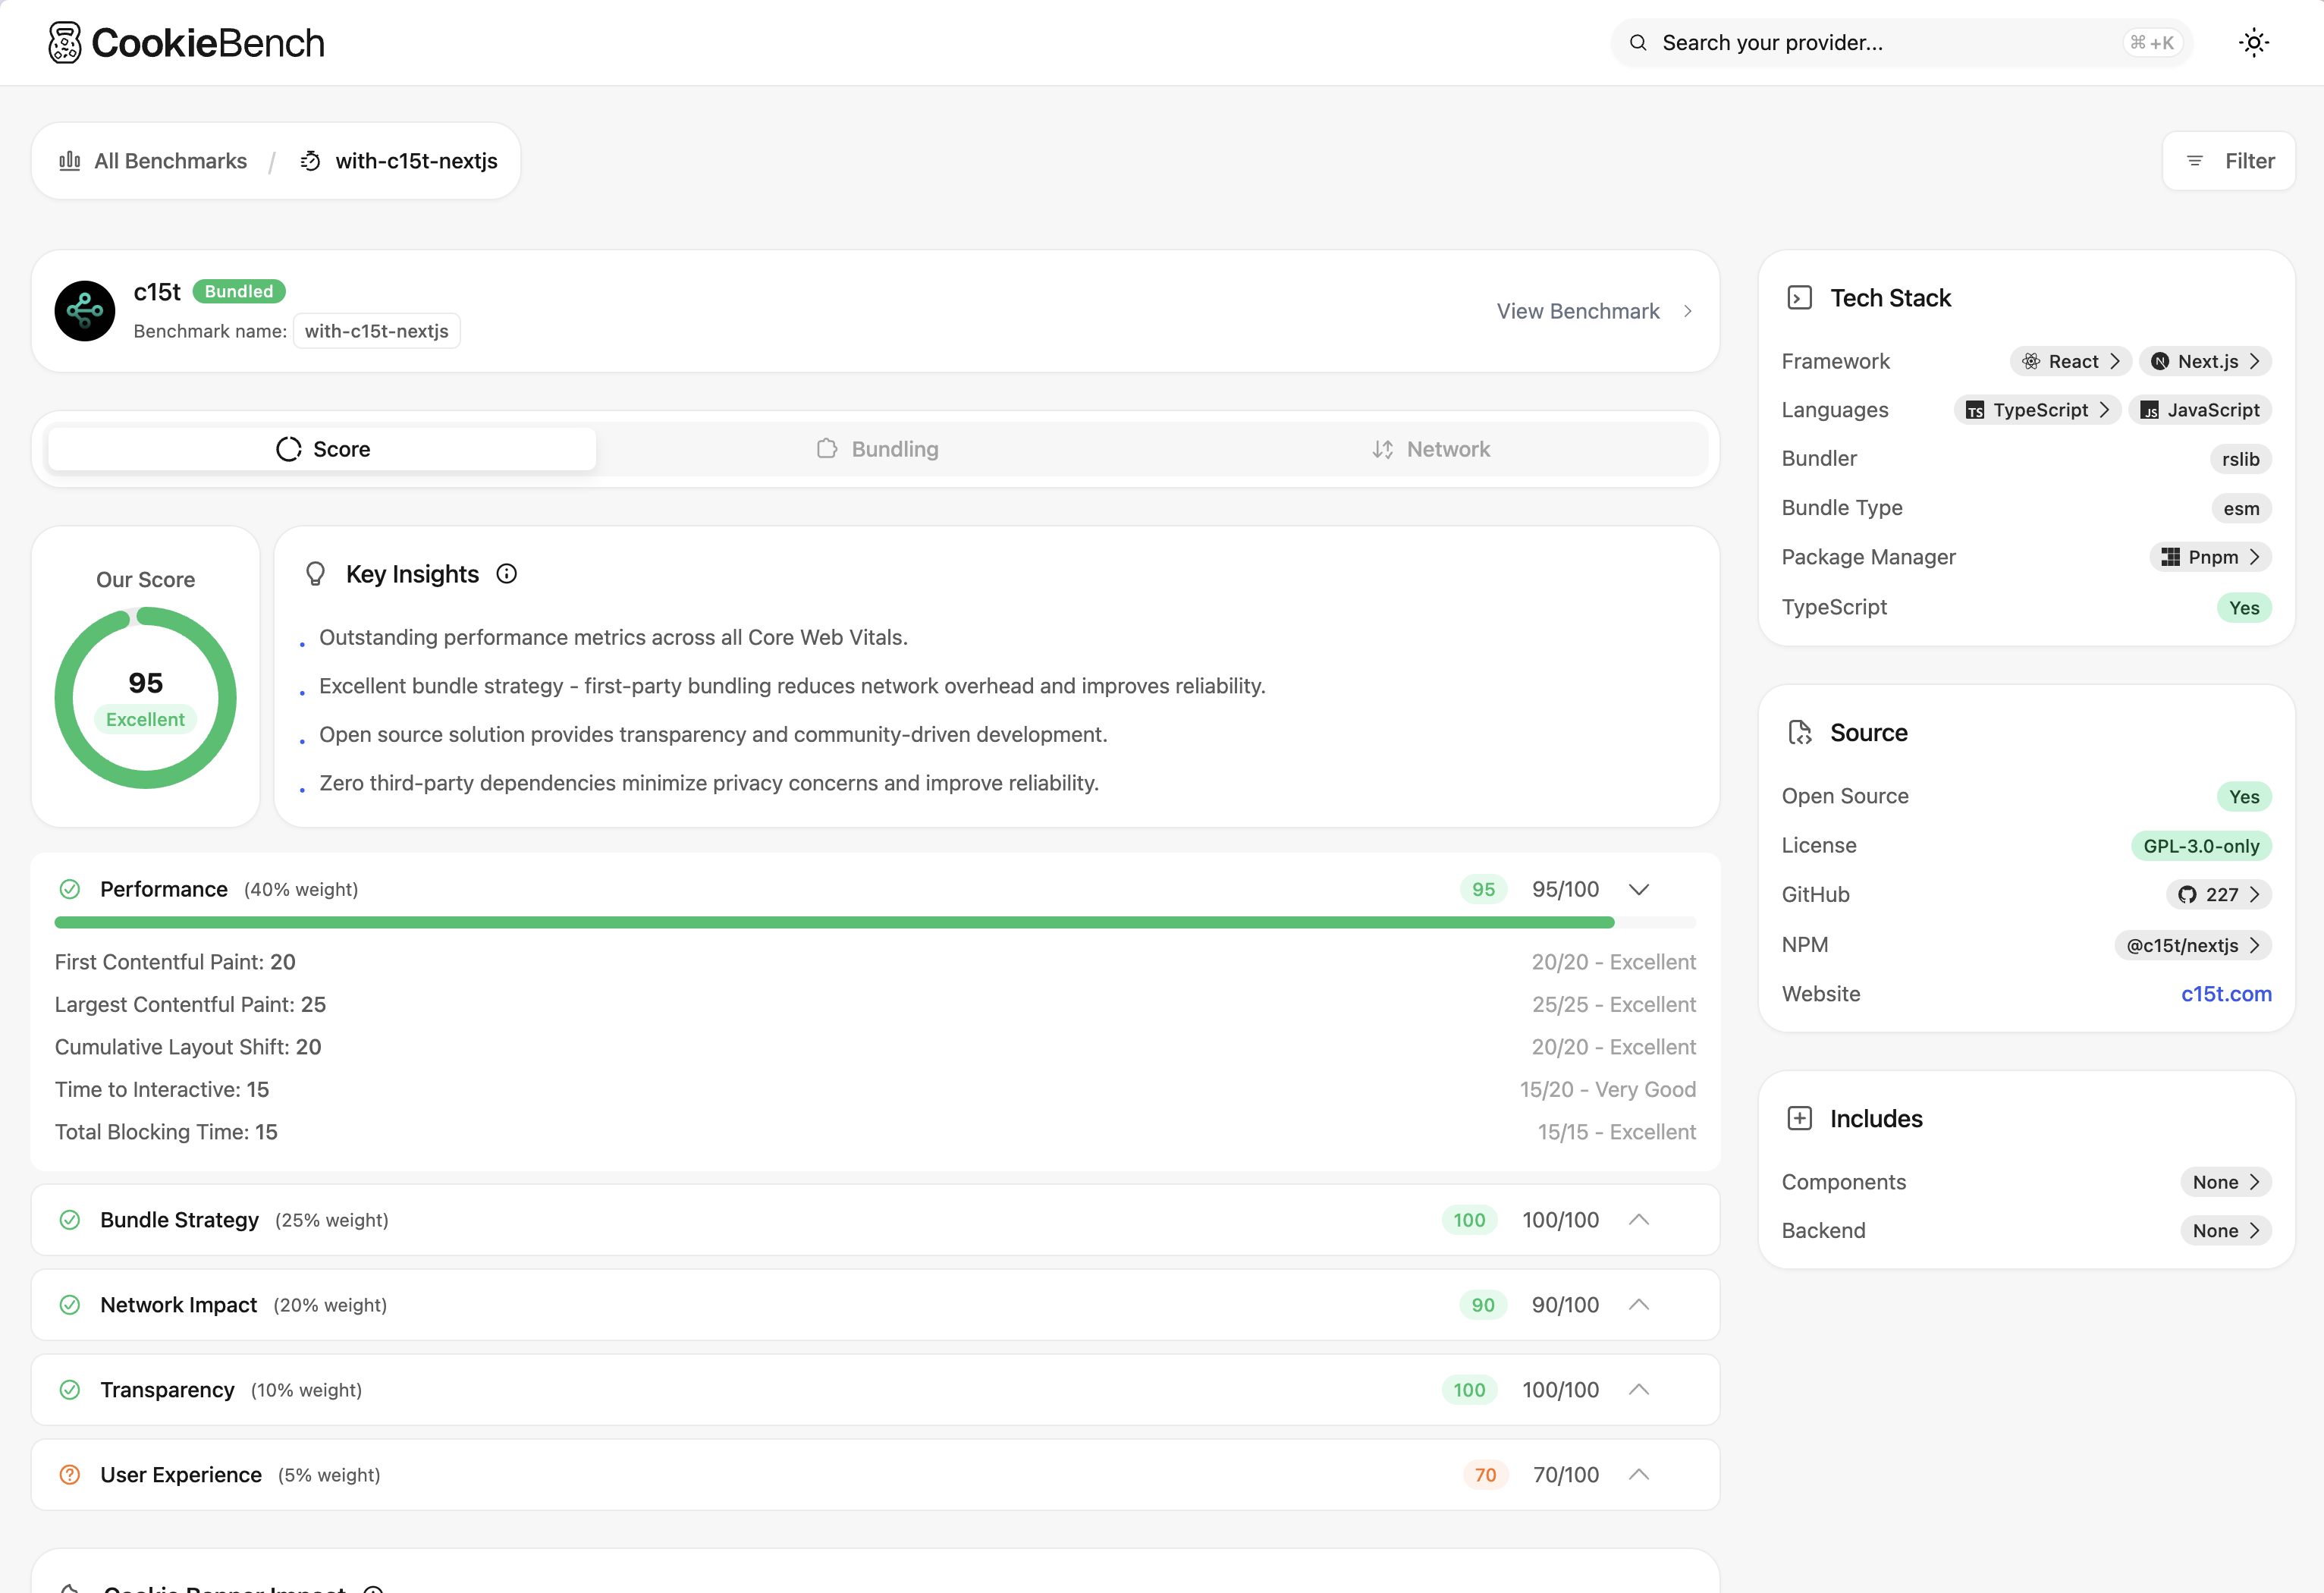Click the Time to Interactive: 15 row
Viewport: 2324px width, 1593px height.
875,1089
